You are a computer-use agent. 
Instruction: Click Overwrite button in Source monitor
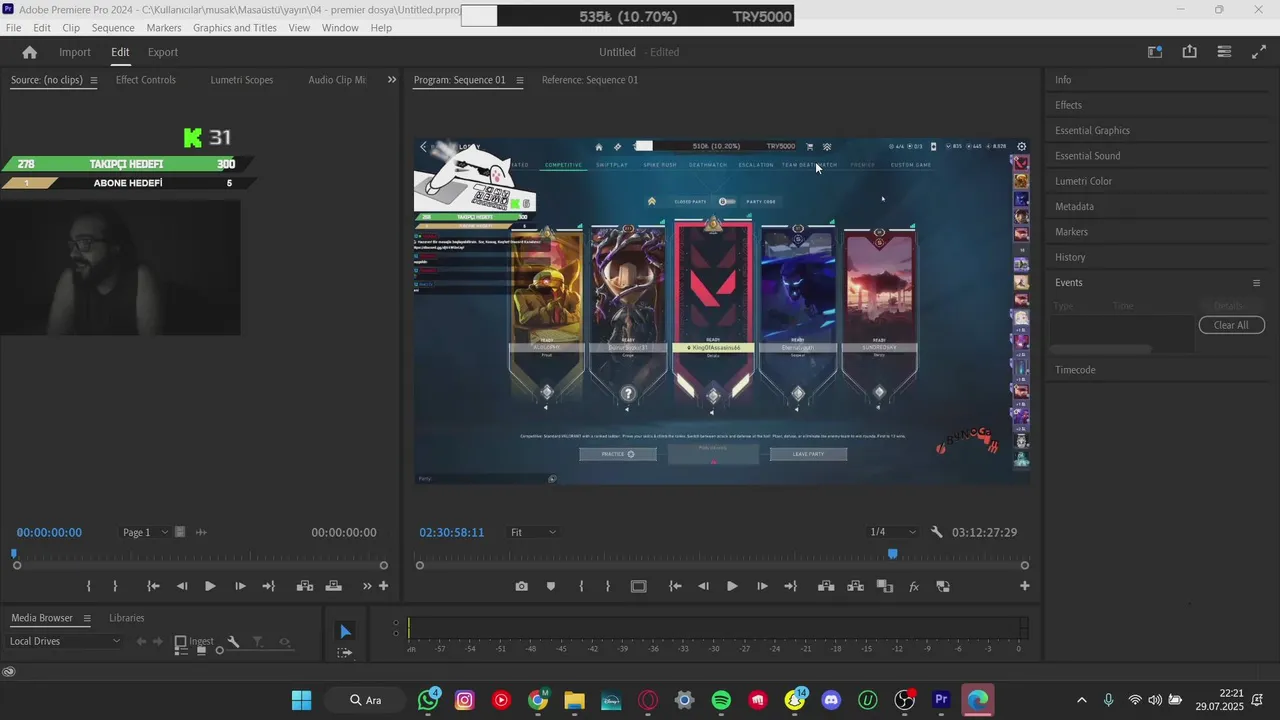334,586
